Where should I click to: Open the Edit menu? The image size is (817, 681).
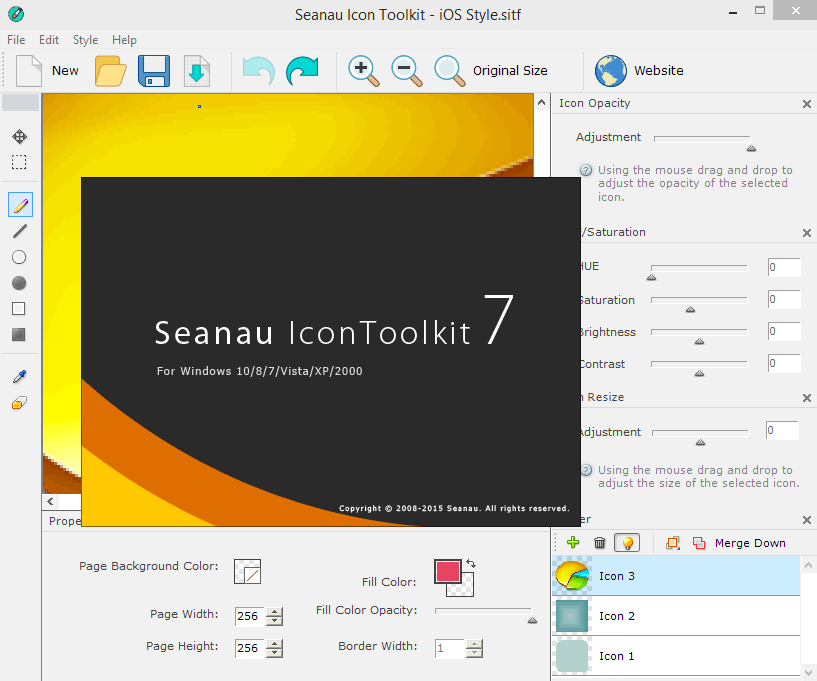(49, 40)
